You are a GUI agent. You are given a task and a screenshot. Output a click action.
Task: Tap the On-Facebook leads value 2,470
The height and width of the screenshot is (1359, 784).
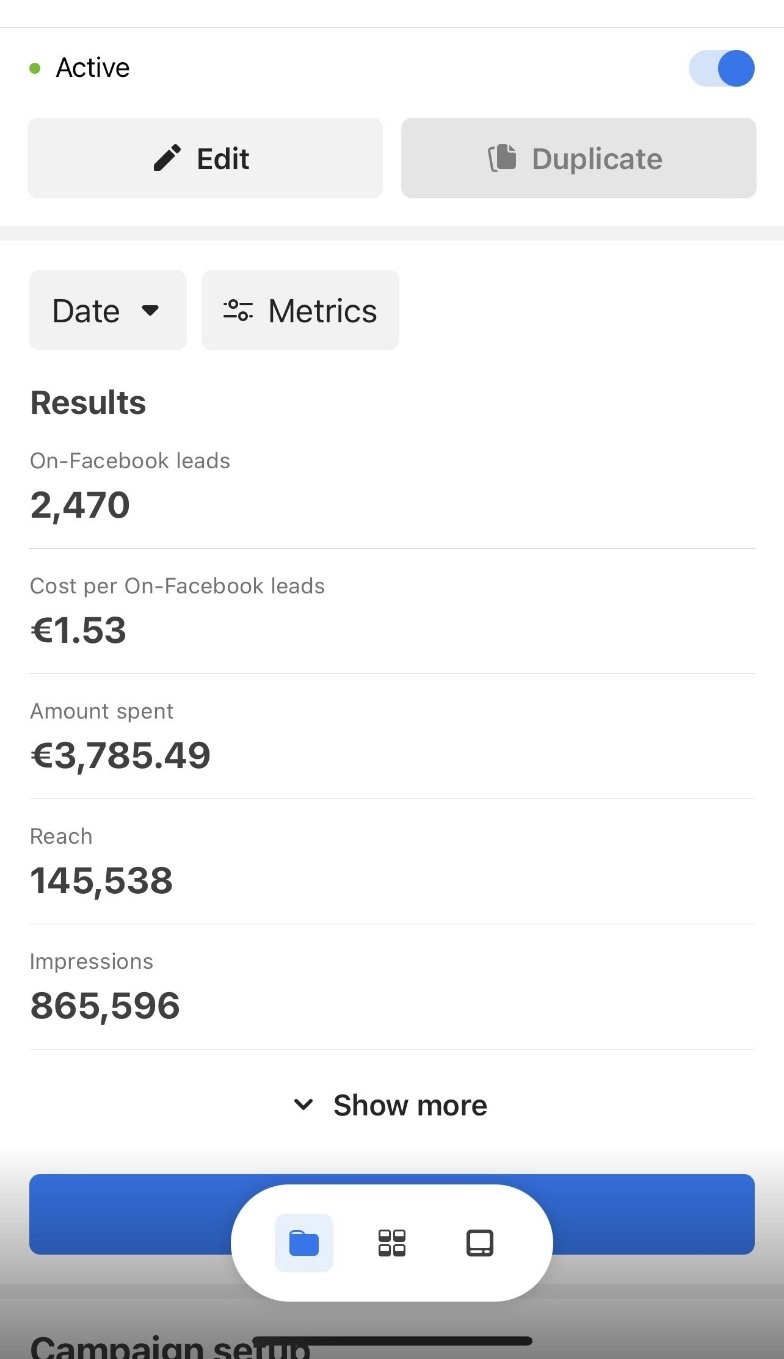click(80, 505)
